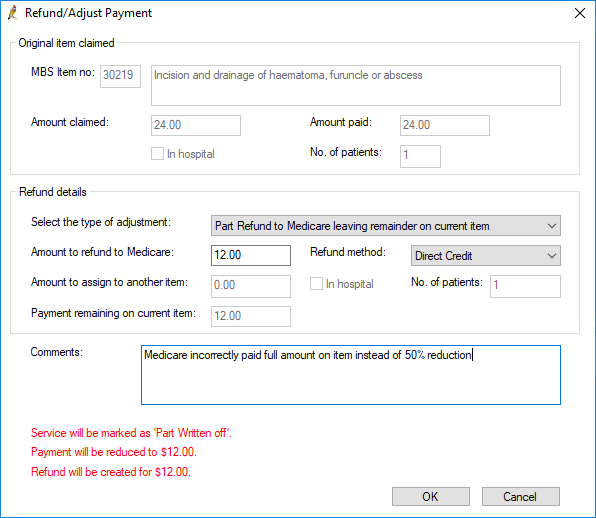
Task: Click the item description box for Incision and drainage
Action: point(356,86)
